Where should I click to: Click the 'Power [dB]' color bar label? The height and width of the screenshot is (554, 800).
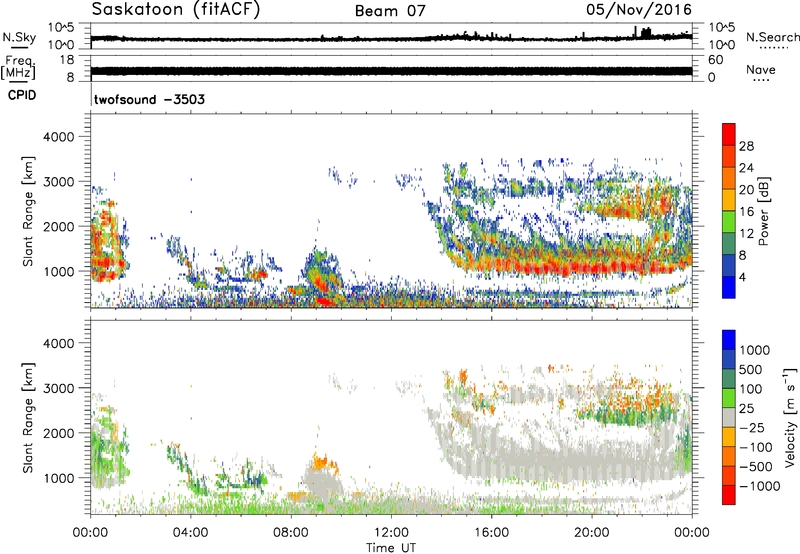point(763,211)
